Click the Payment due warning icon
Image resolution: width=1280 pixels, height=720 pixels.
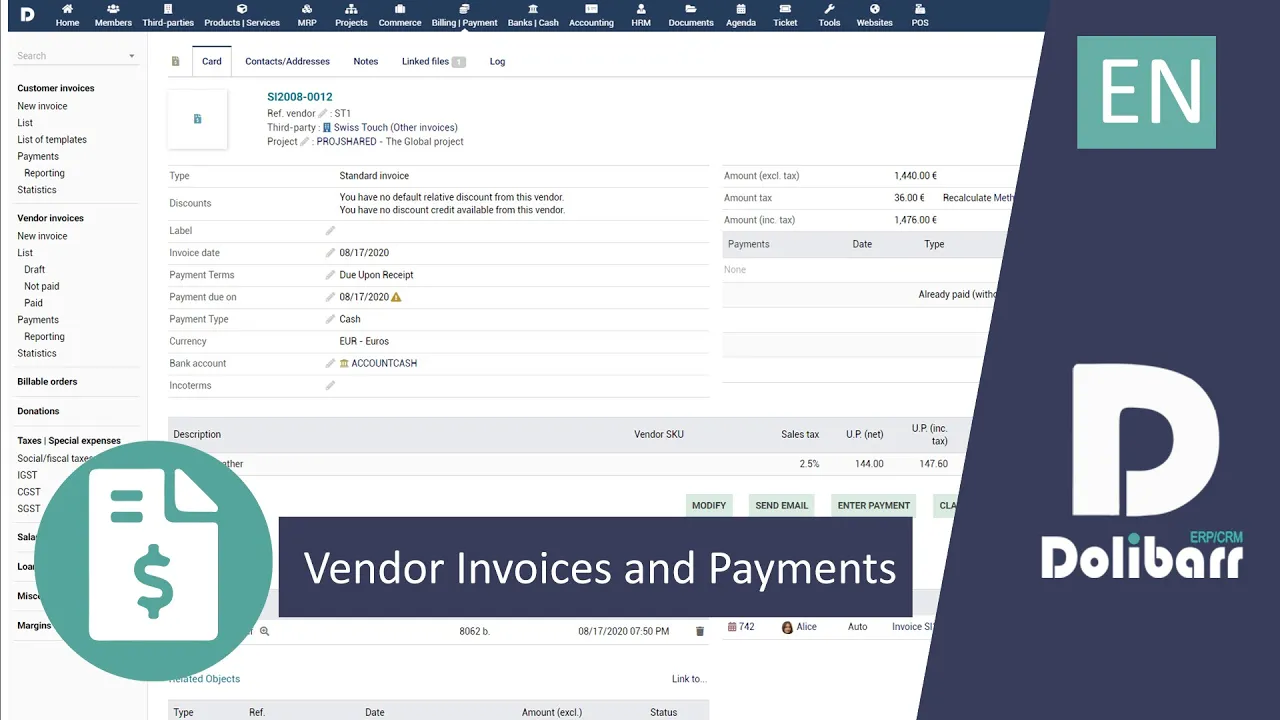pos(396,297)
